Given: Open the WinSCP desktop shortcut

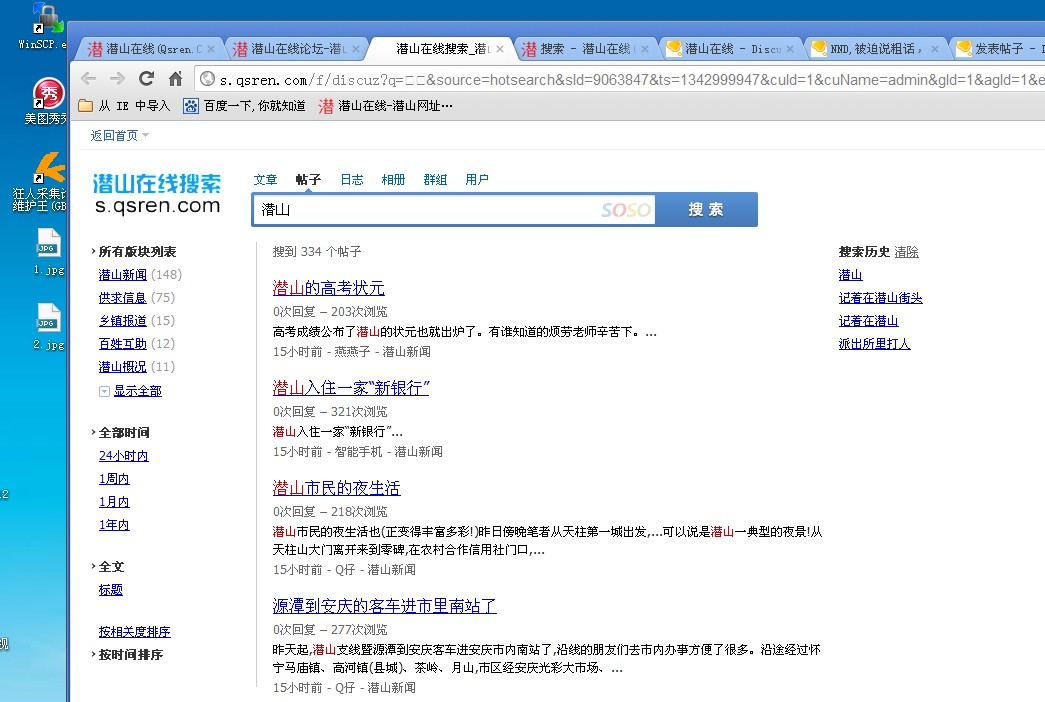Looking at the screenshot, I should pyautogui.click(x=47, y=25).
